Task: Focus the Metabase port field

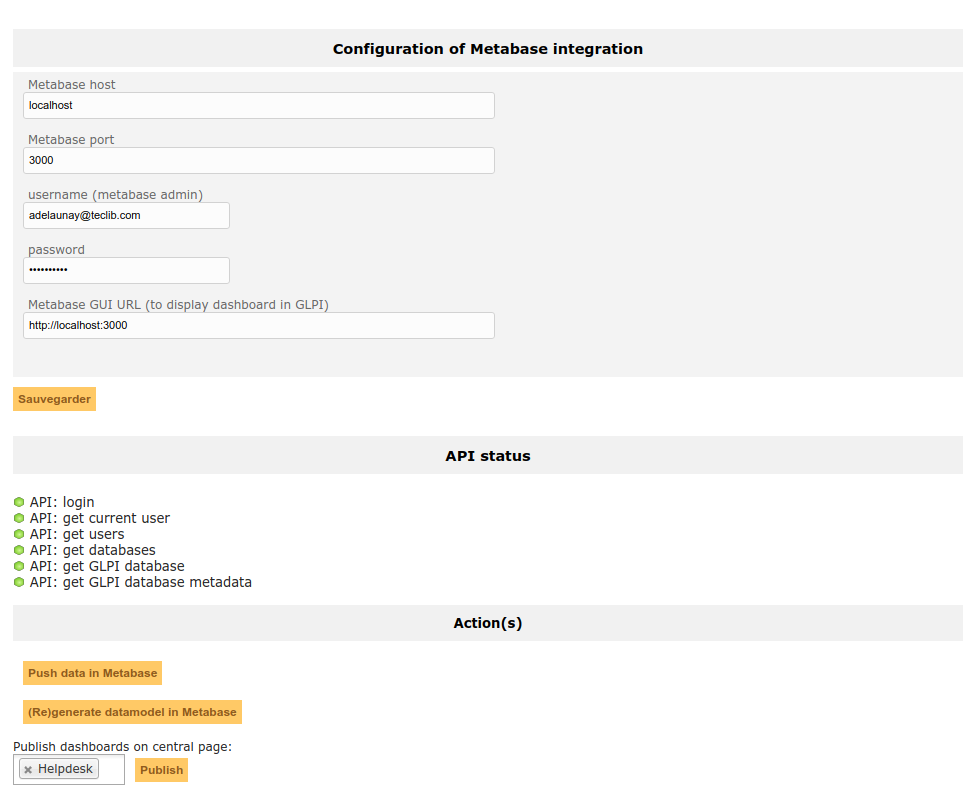Action: [259, 160]
